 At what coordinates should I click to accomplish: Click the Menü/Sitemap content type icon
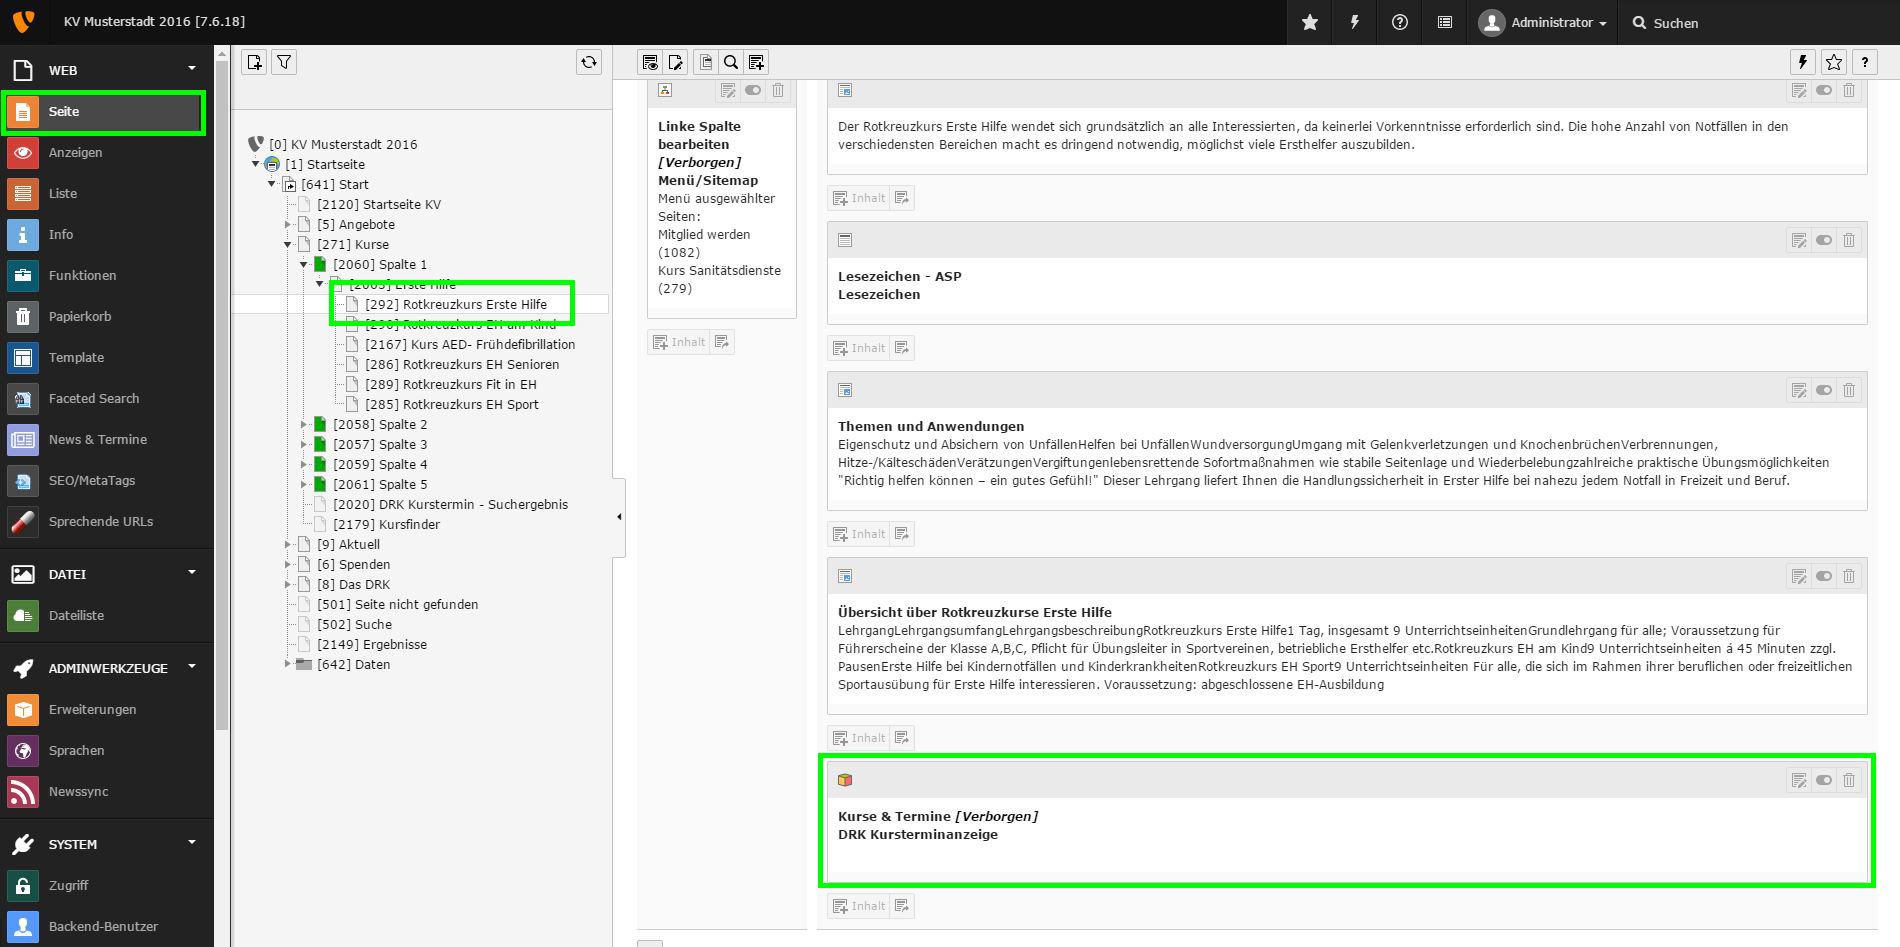[x=665, y=90]
